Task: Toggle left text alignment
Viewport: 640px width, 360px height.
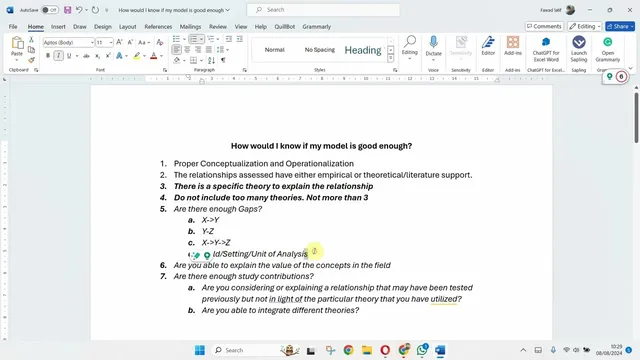Action: 176,50
